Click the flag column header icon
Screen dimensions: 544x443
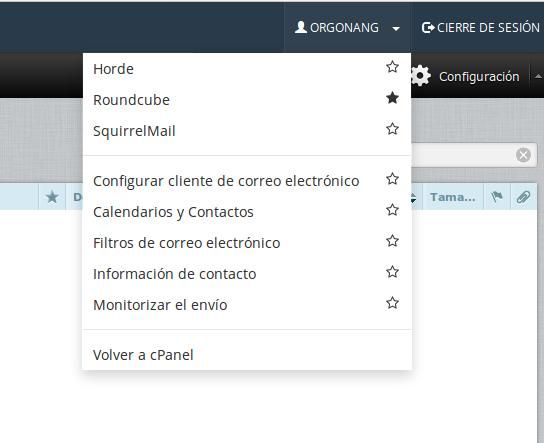(497, 197)
